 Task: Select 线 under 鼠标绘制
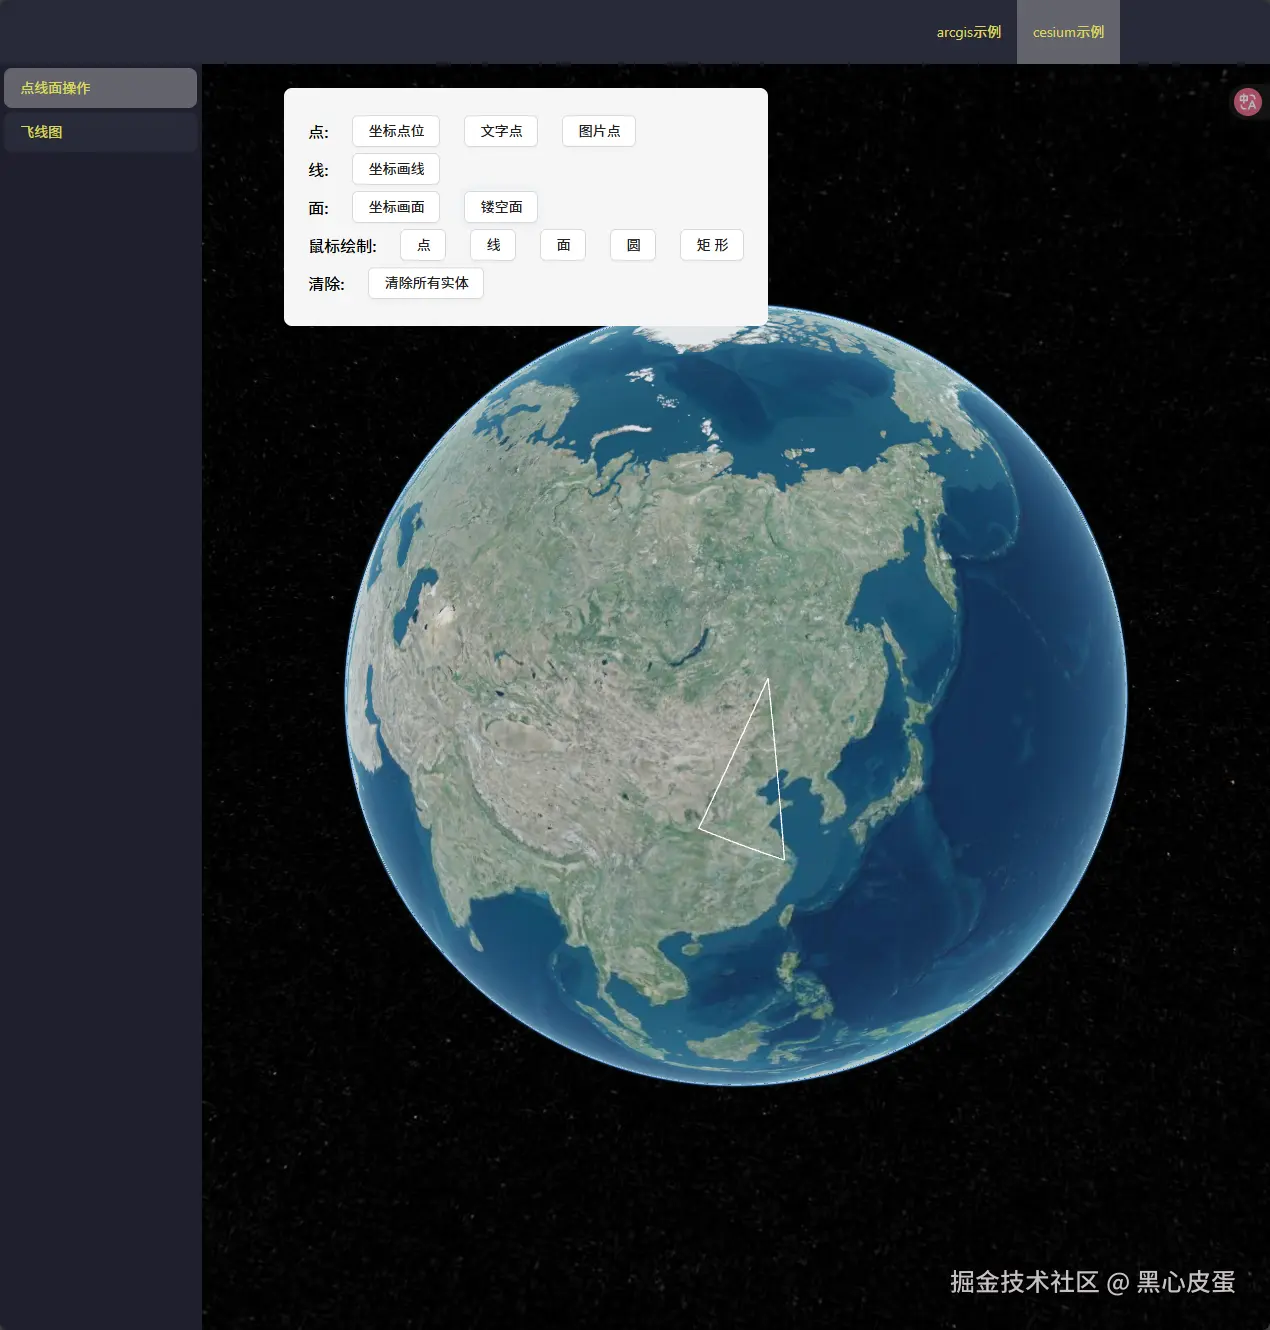tap(492, 245)
